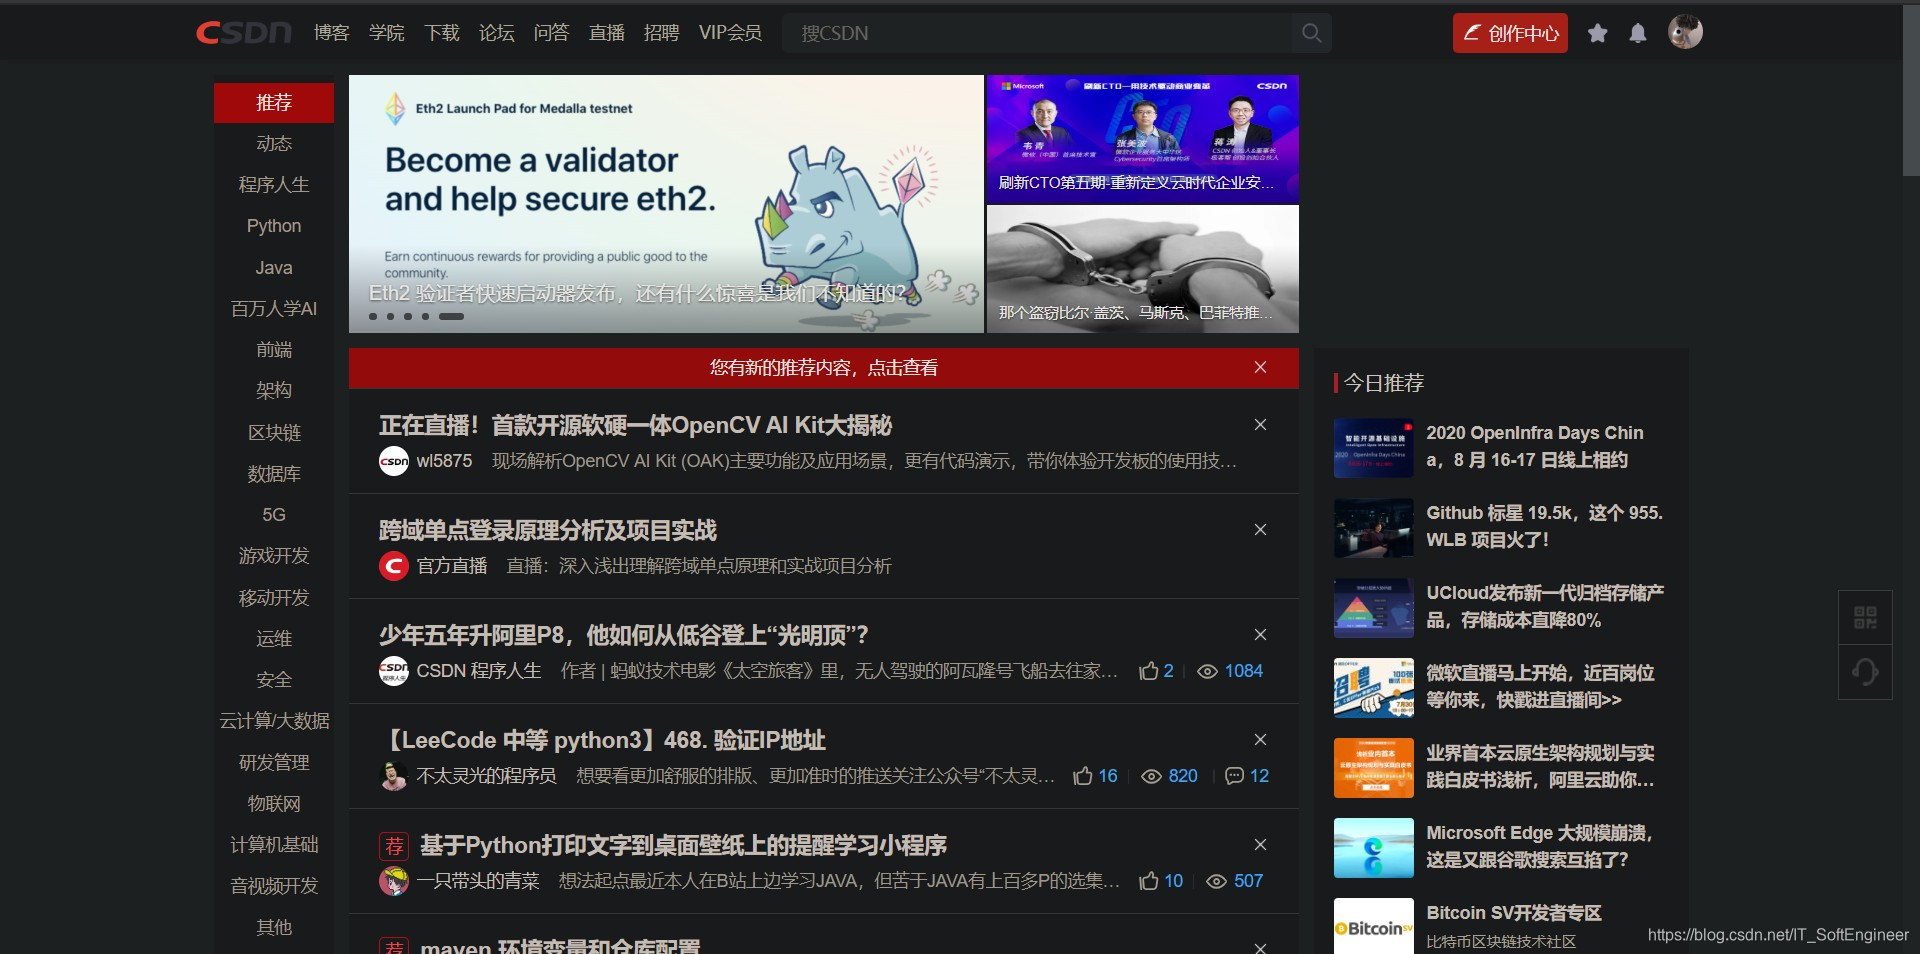Open article 跨域单点登录原理分析及项目实战
The height and width of the screenshot is (954, 1920).
pos(548,530)
